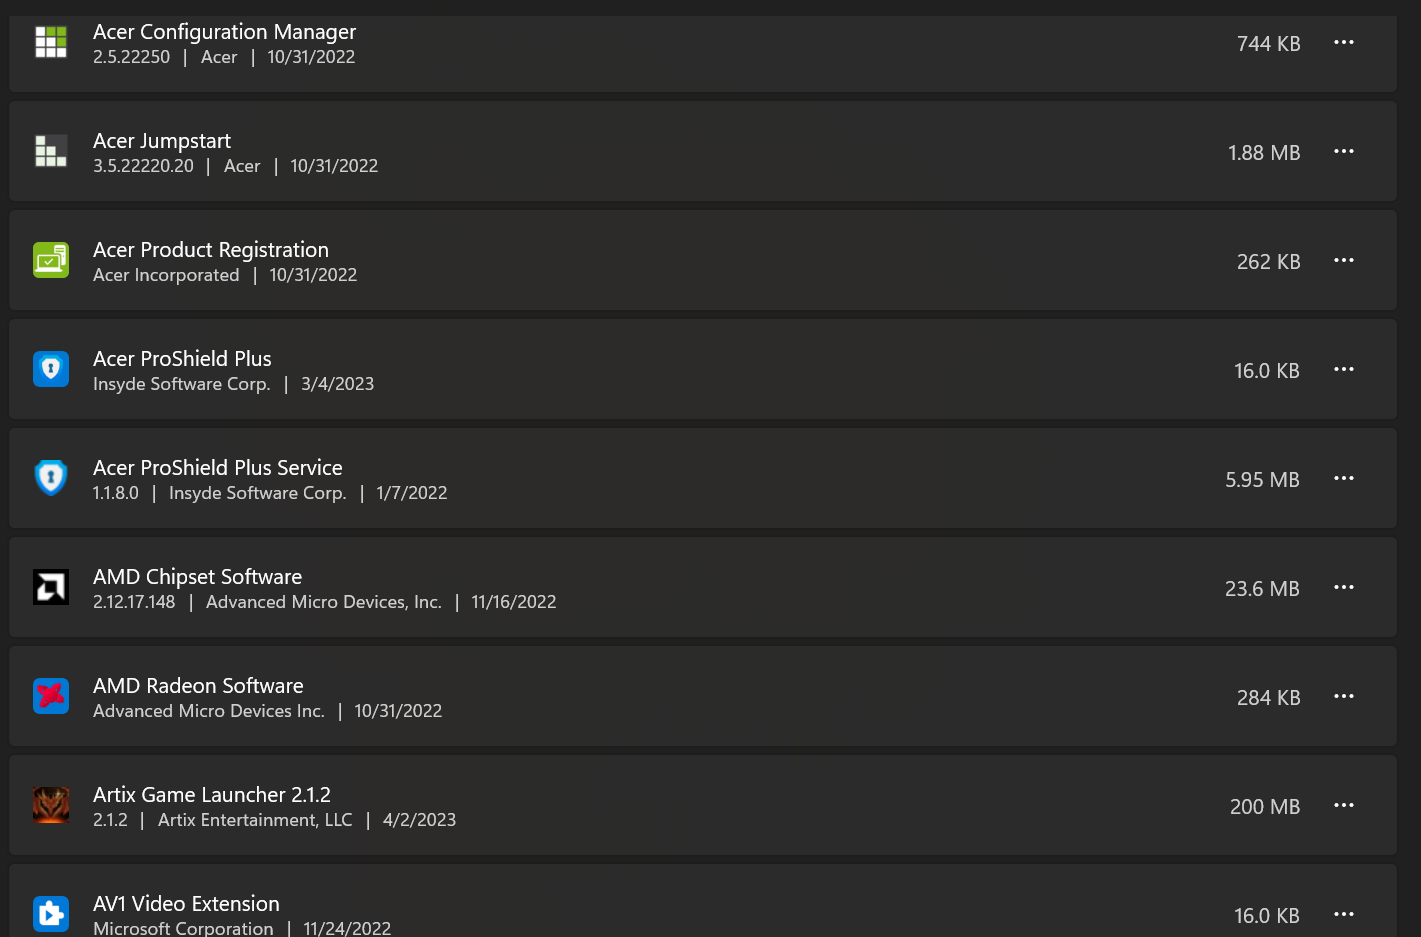Click the Acer ProShield Plus shield icon

(x=51, y=369)
